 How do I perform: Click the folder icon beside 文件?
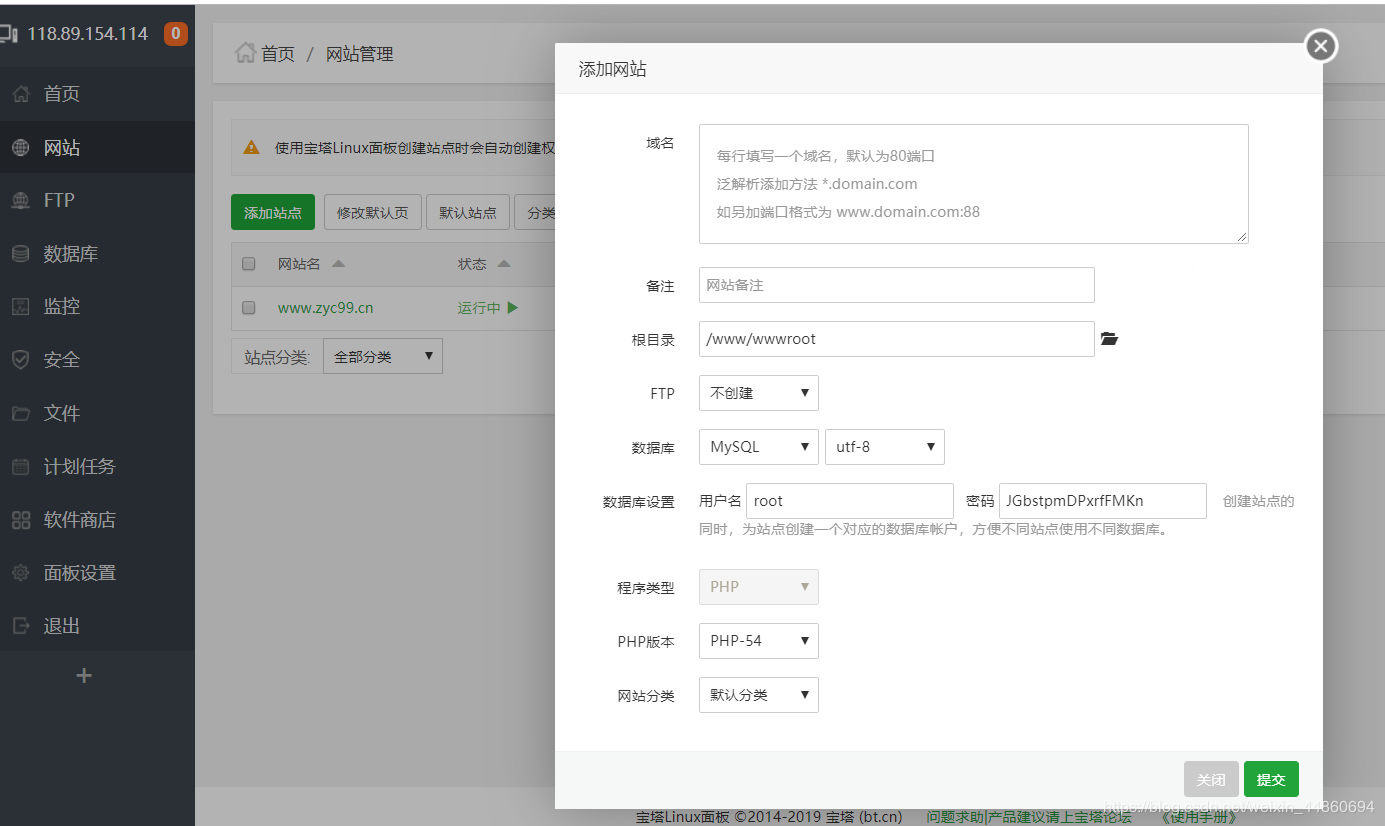tap(21, 413)
